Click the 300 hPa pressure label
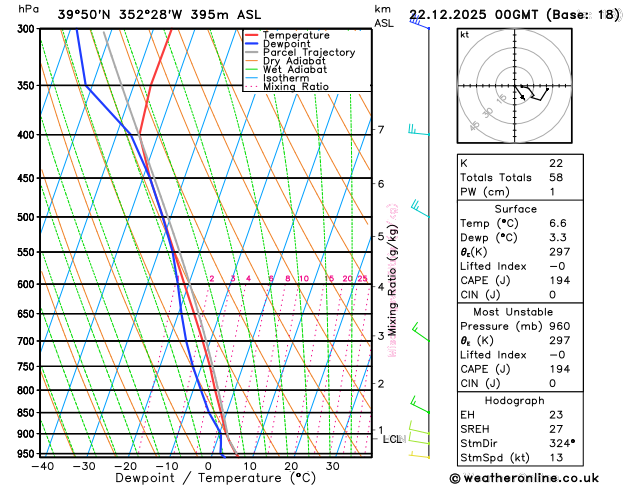 (28, 29)
